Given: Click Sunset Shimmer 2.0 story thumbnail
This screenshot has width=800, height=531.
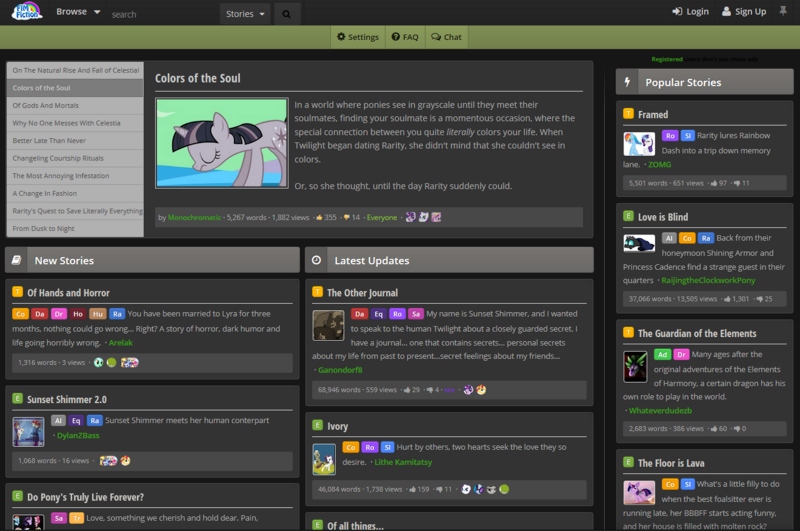Looking at the screenshot, I should [x=29, y=432].
